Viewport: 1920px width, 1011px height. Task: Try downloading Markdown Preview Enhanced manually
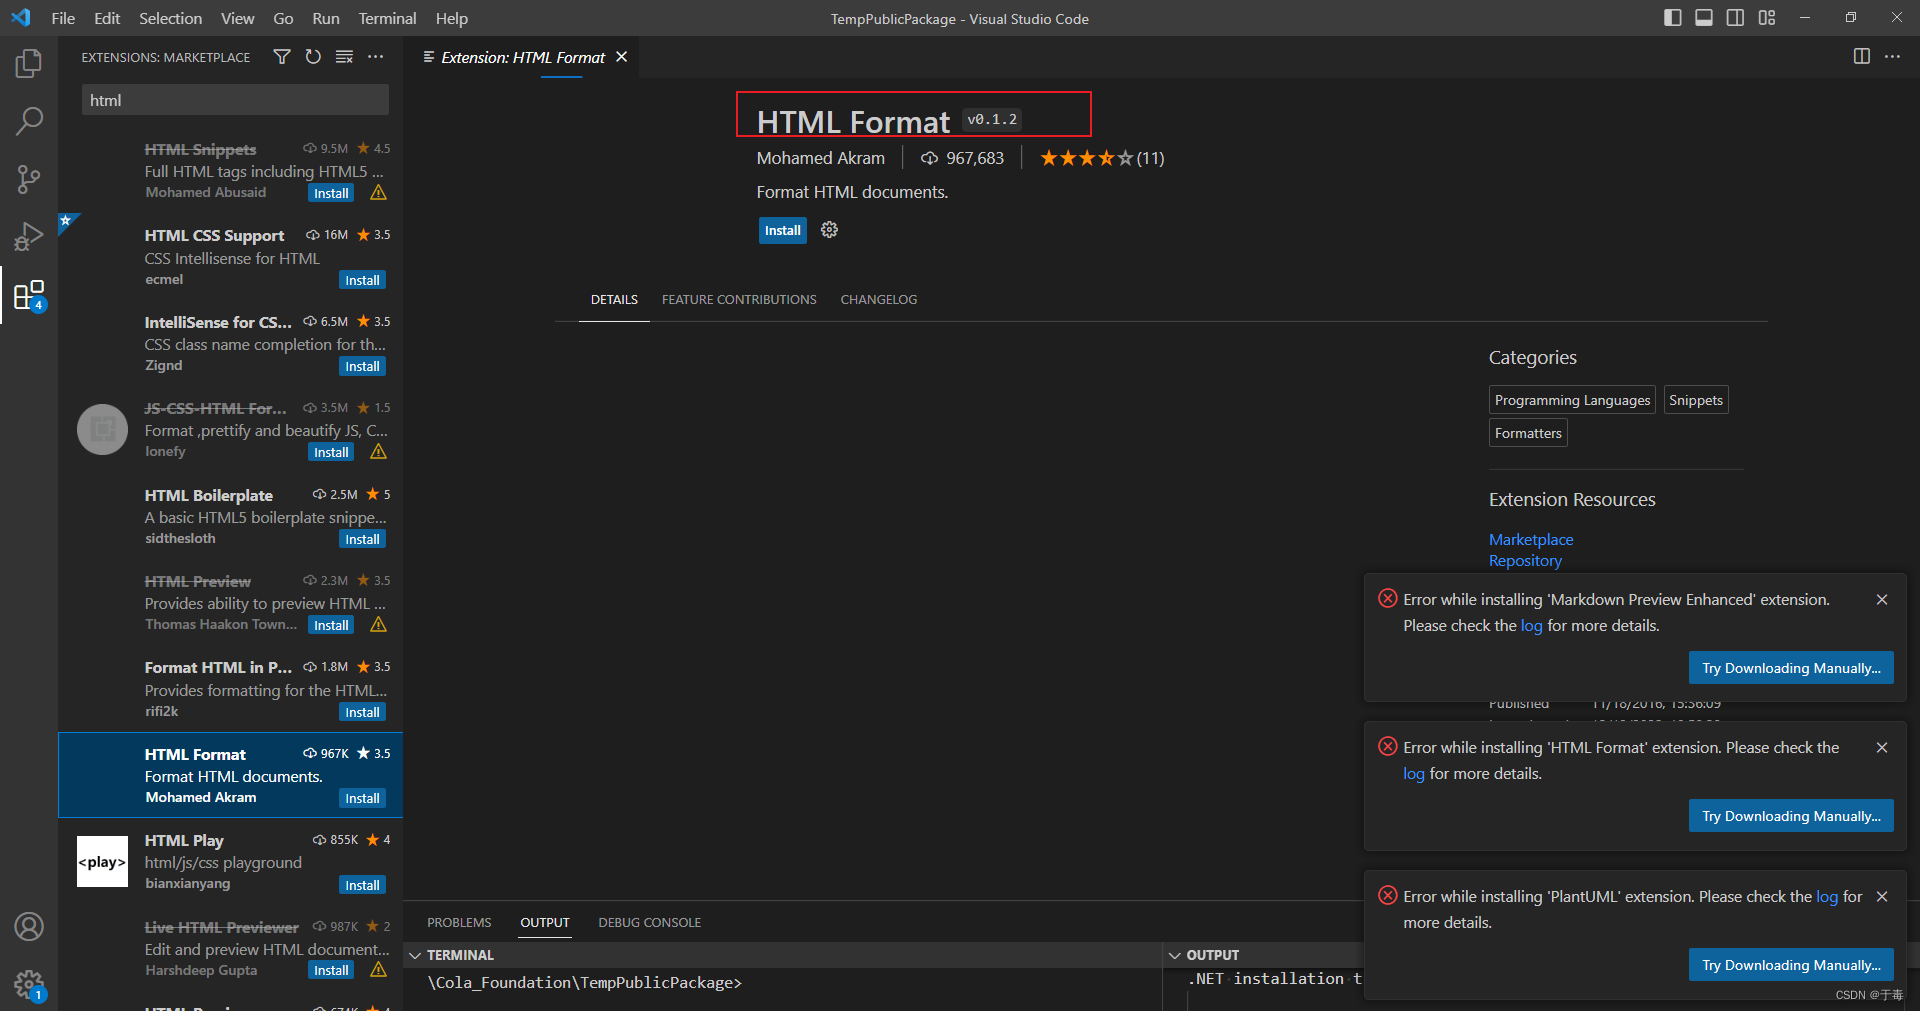tap(1791, 668)
